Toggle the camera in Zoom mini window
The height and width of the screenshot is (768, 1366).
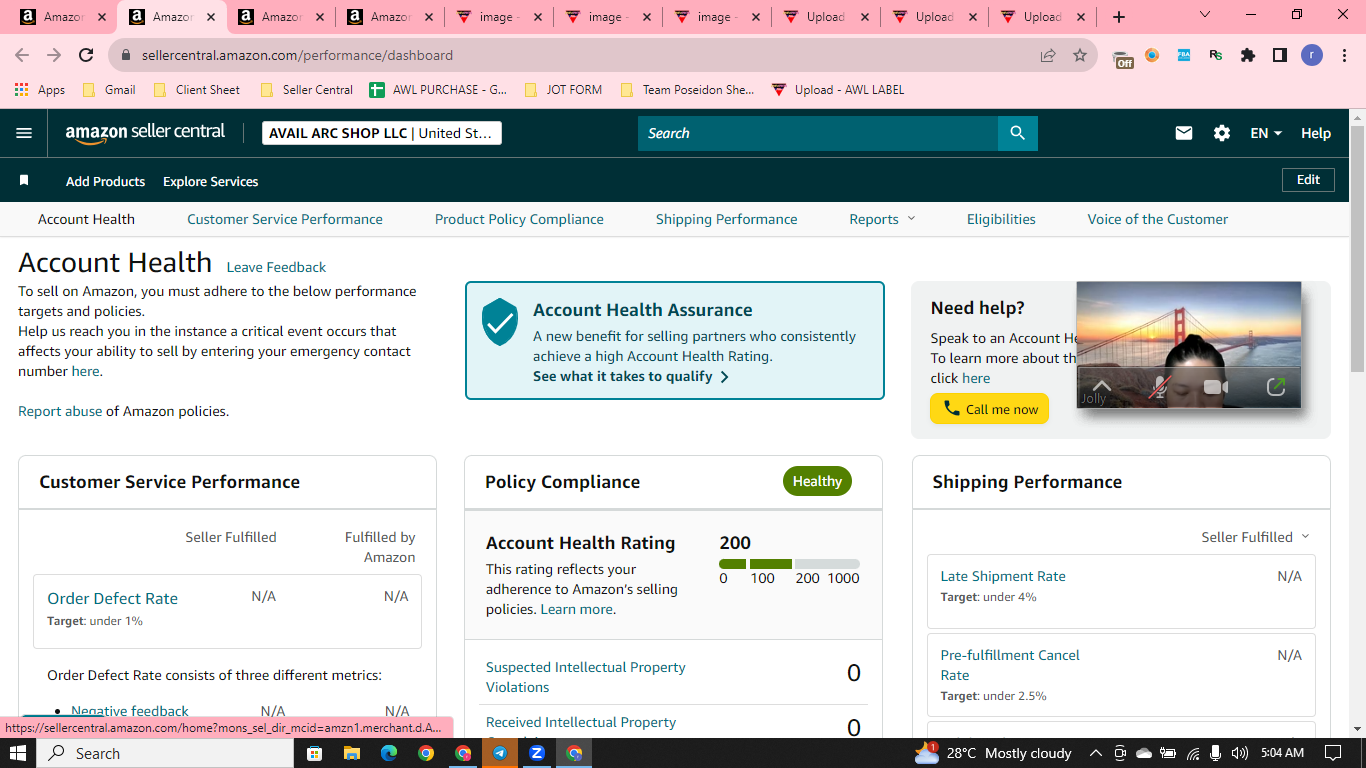click(x=1216, y=387)
